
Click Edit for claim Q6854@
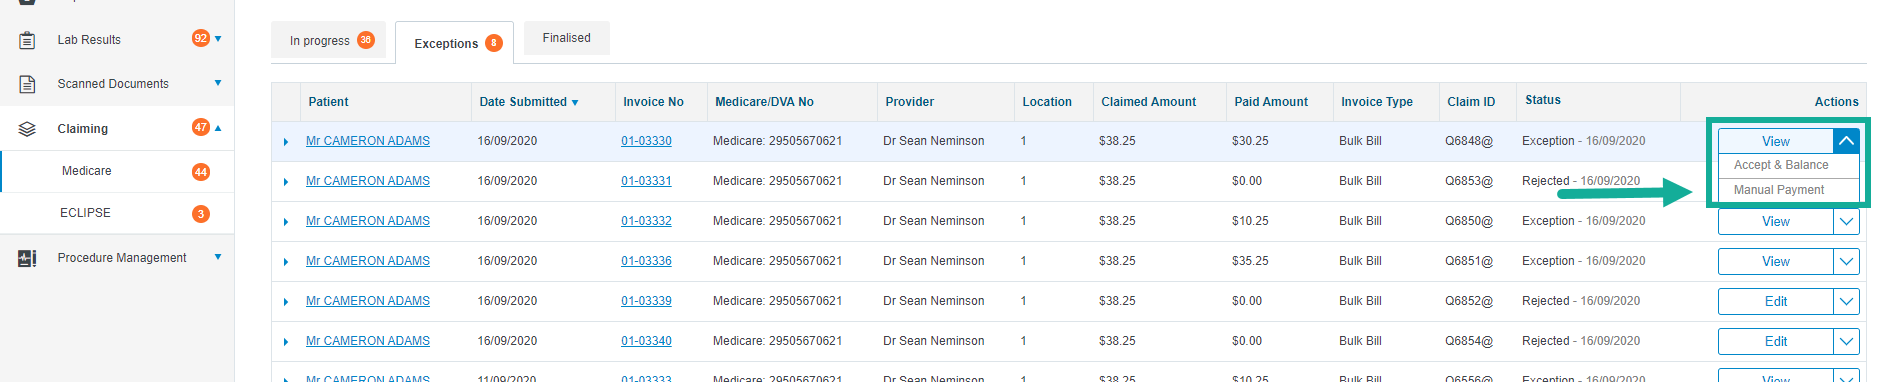pyautogui.click(x=1775, y=342)
